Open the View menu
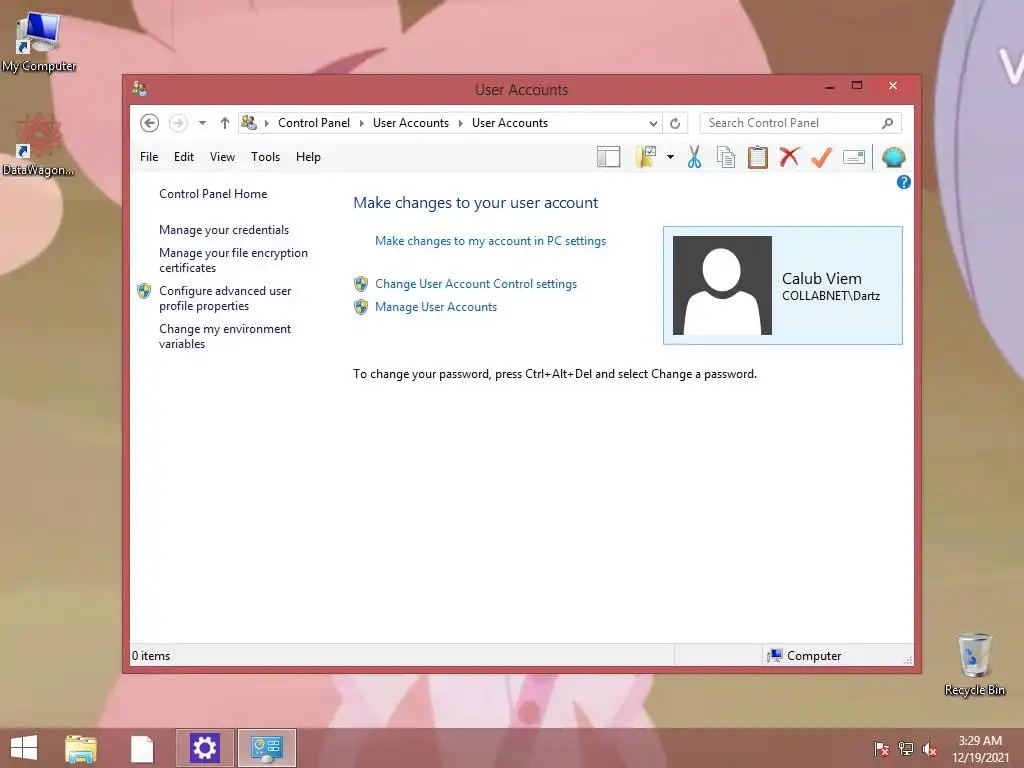 point(222,157)
